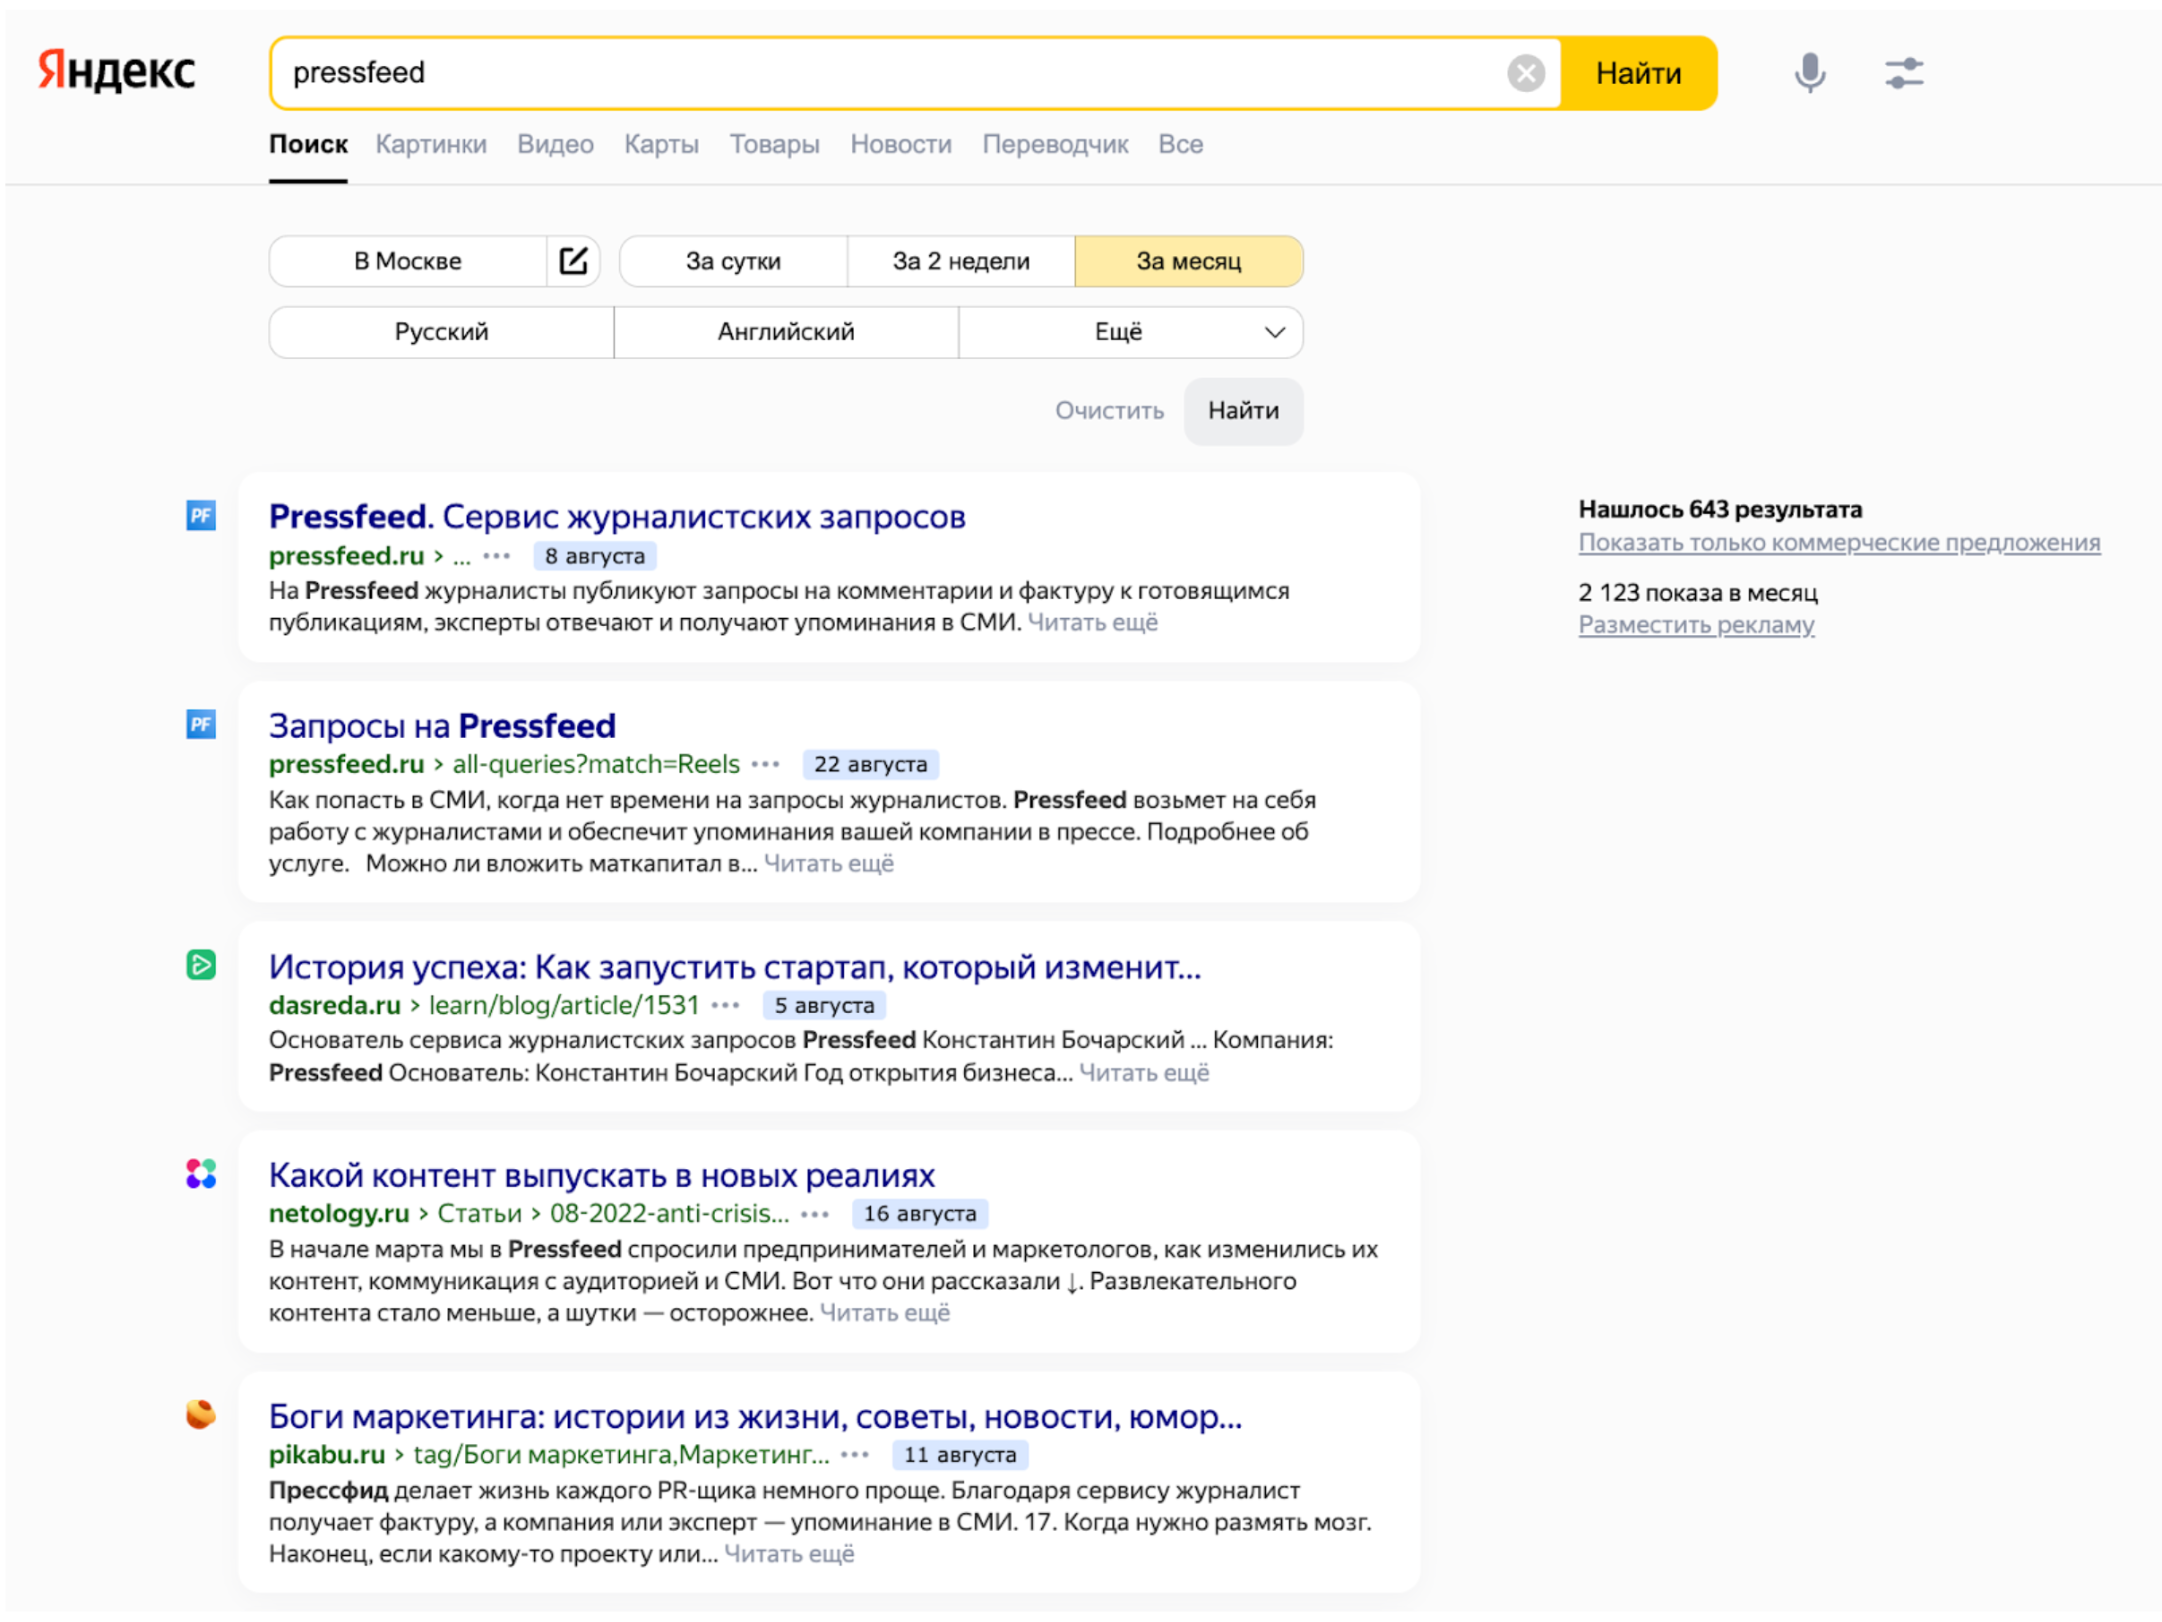
Task: Click the 2 123 показа в месяц text
Action: (1698, 592)
